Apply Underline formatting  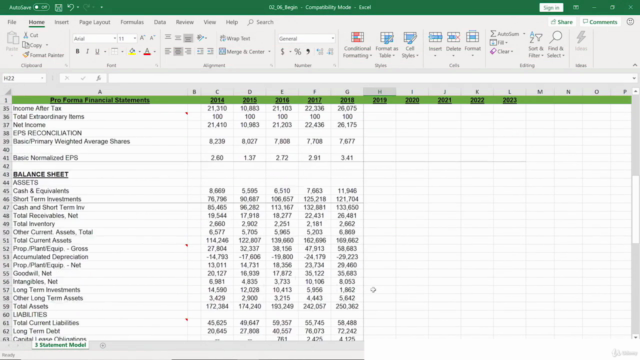click(x=97, y=51)
